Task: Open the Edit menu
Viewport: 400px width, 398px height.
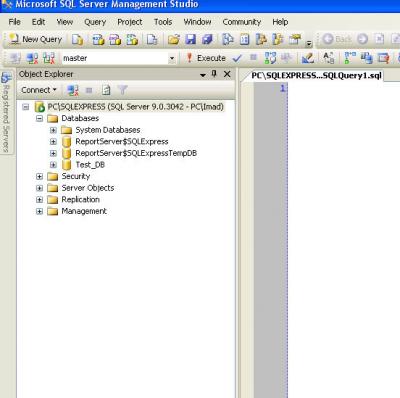Action: point(38,22)
